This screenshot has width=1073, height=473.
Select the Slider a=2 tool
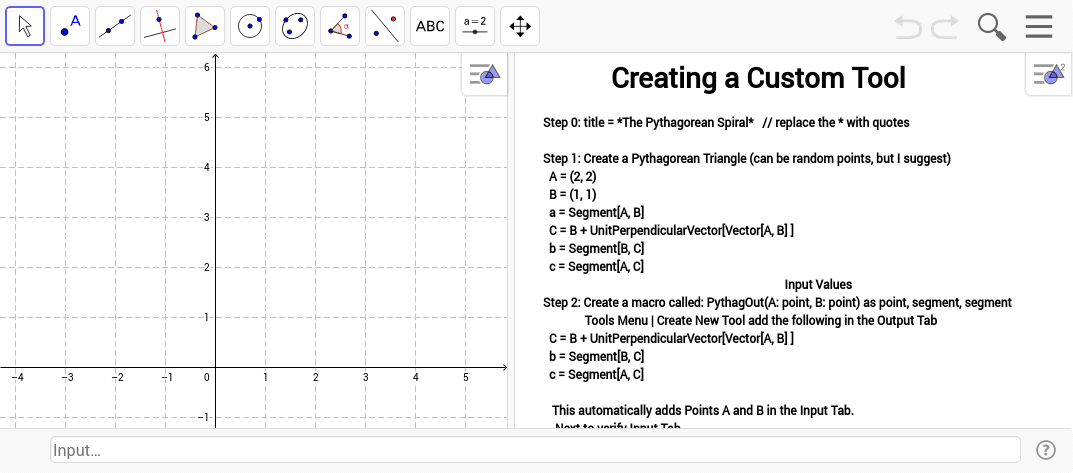coord(475,27)
